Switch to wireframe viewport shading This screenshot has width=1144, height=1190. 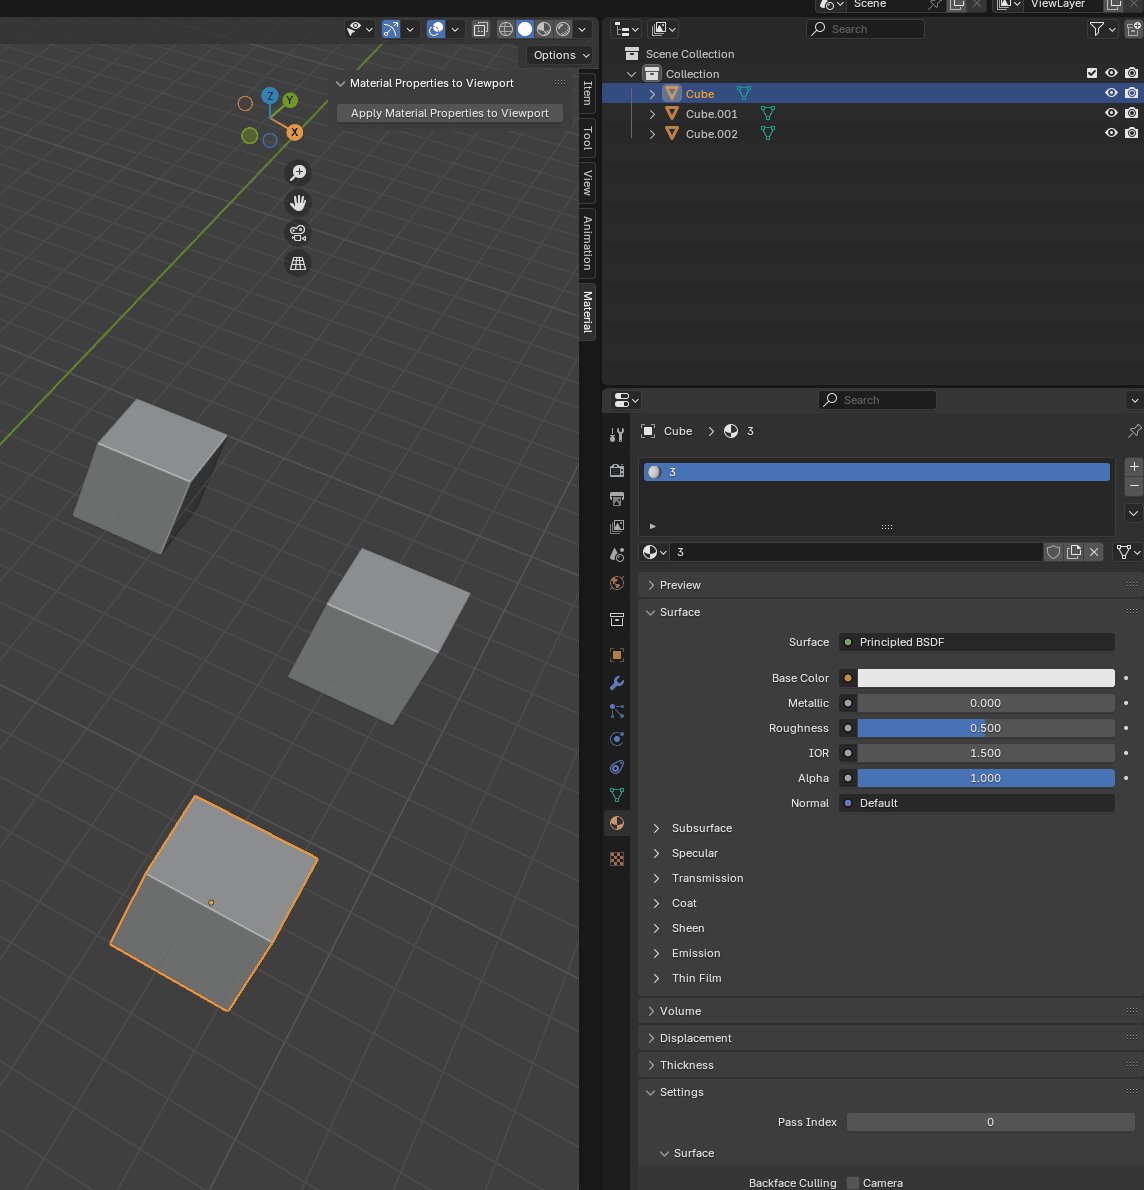[x=506, y=30]
